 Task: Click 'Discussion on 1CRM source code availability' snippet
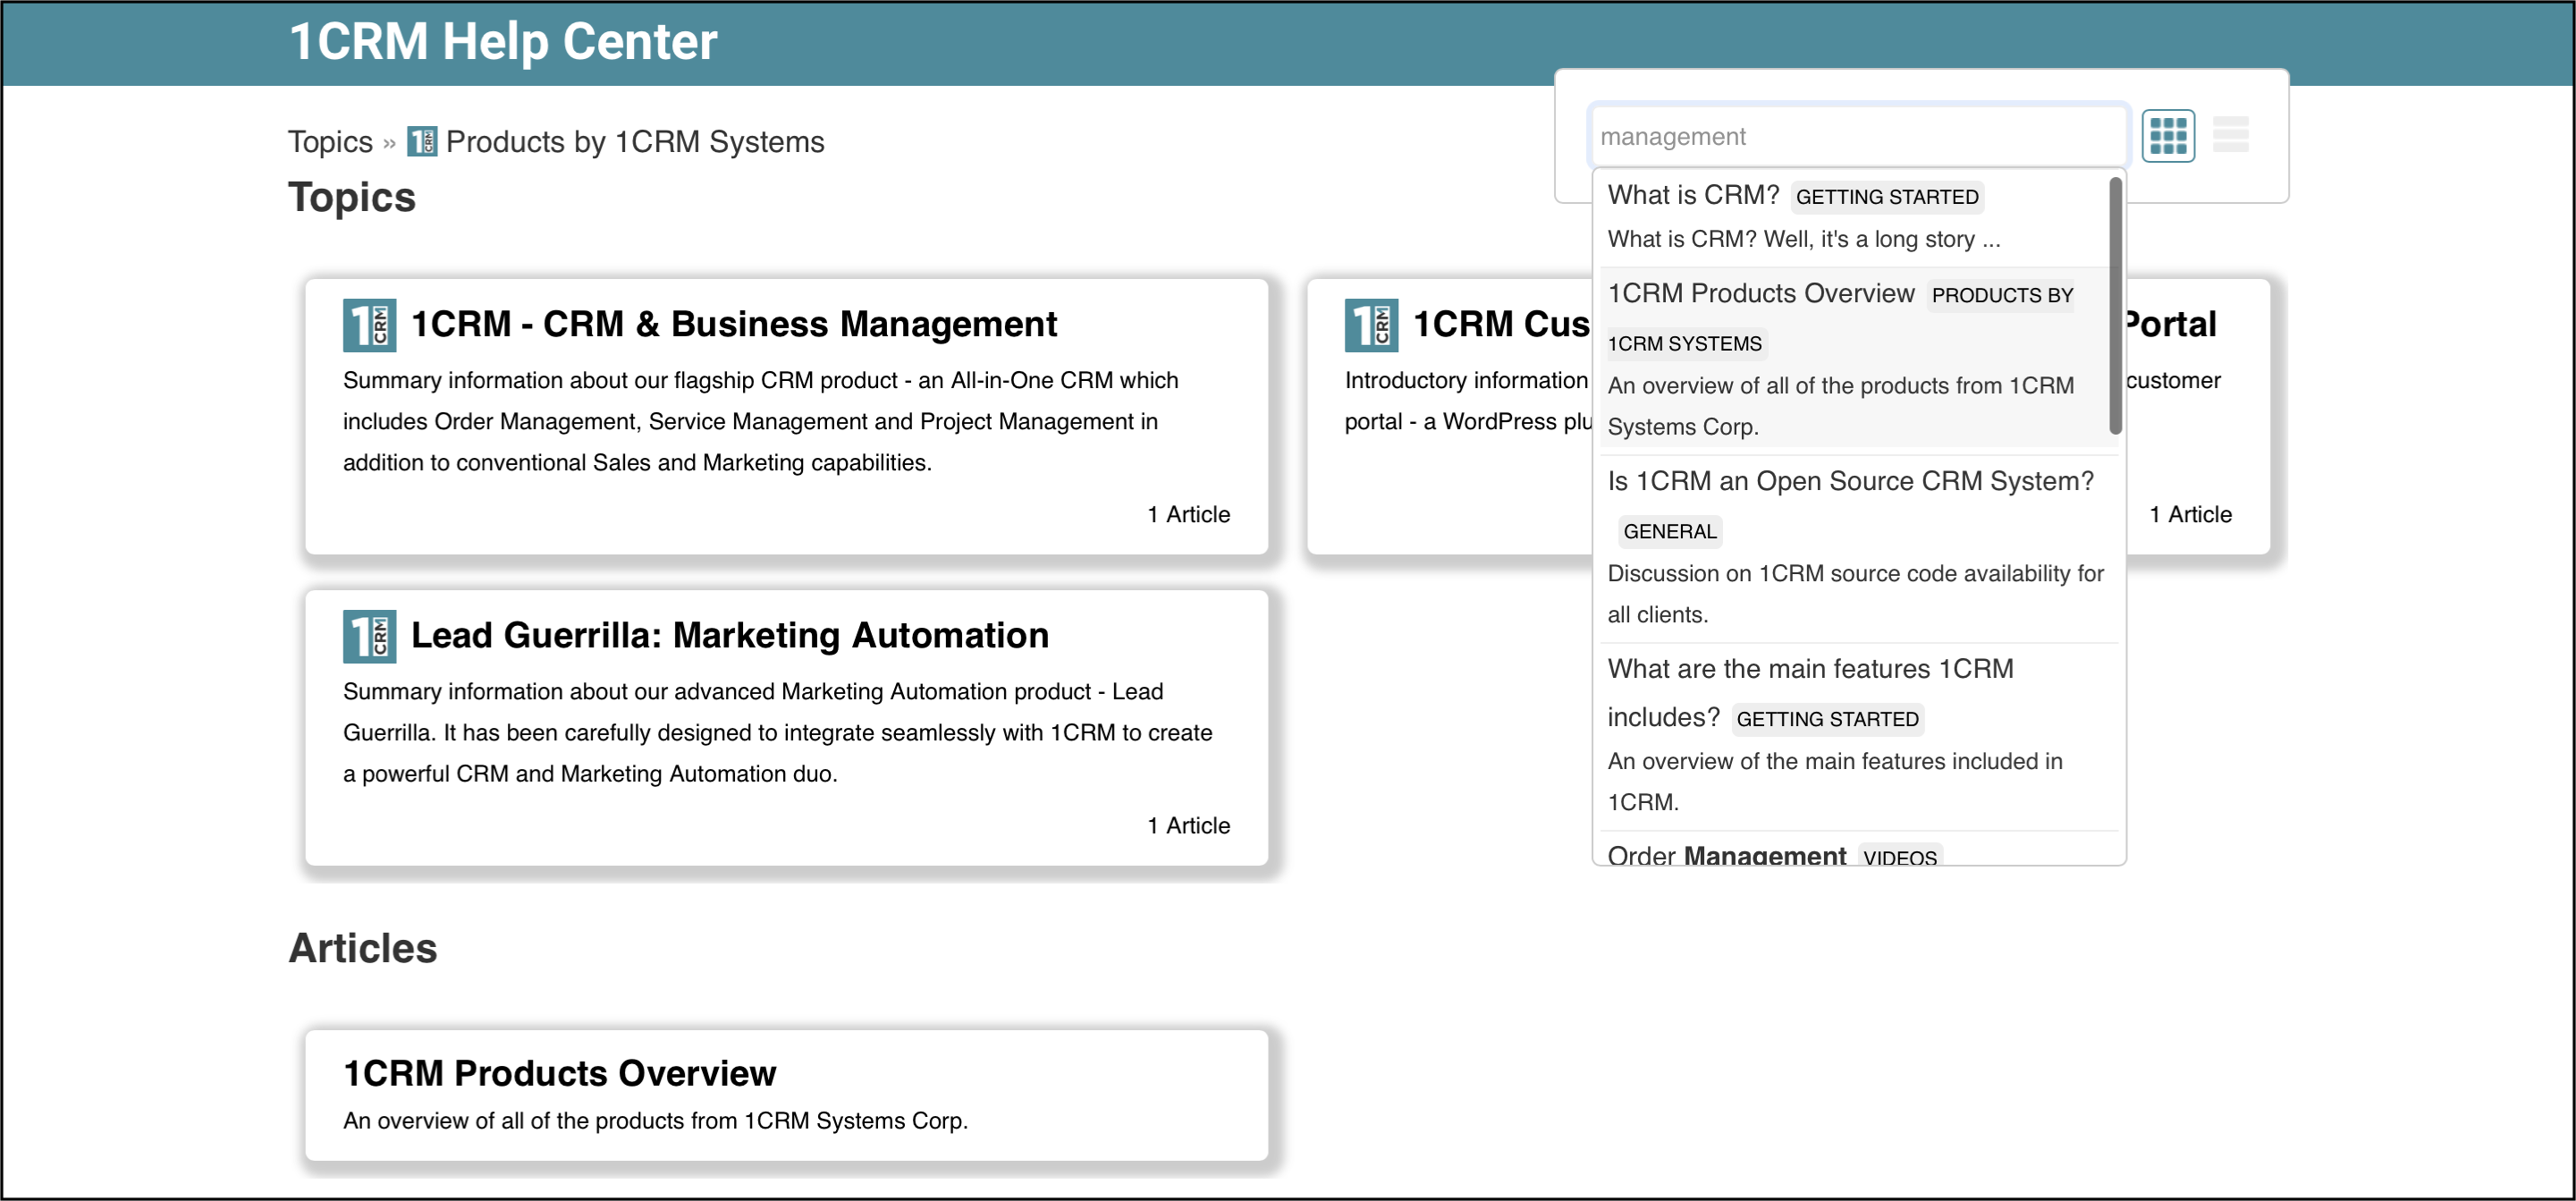pos(1855,594)
